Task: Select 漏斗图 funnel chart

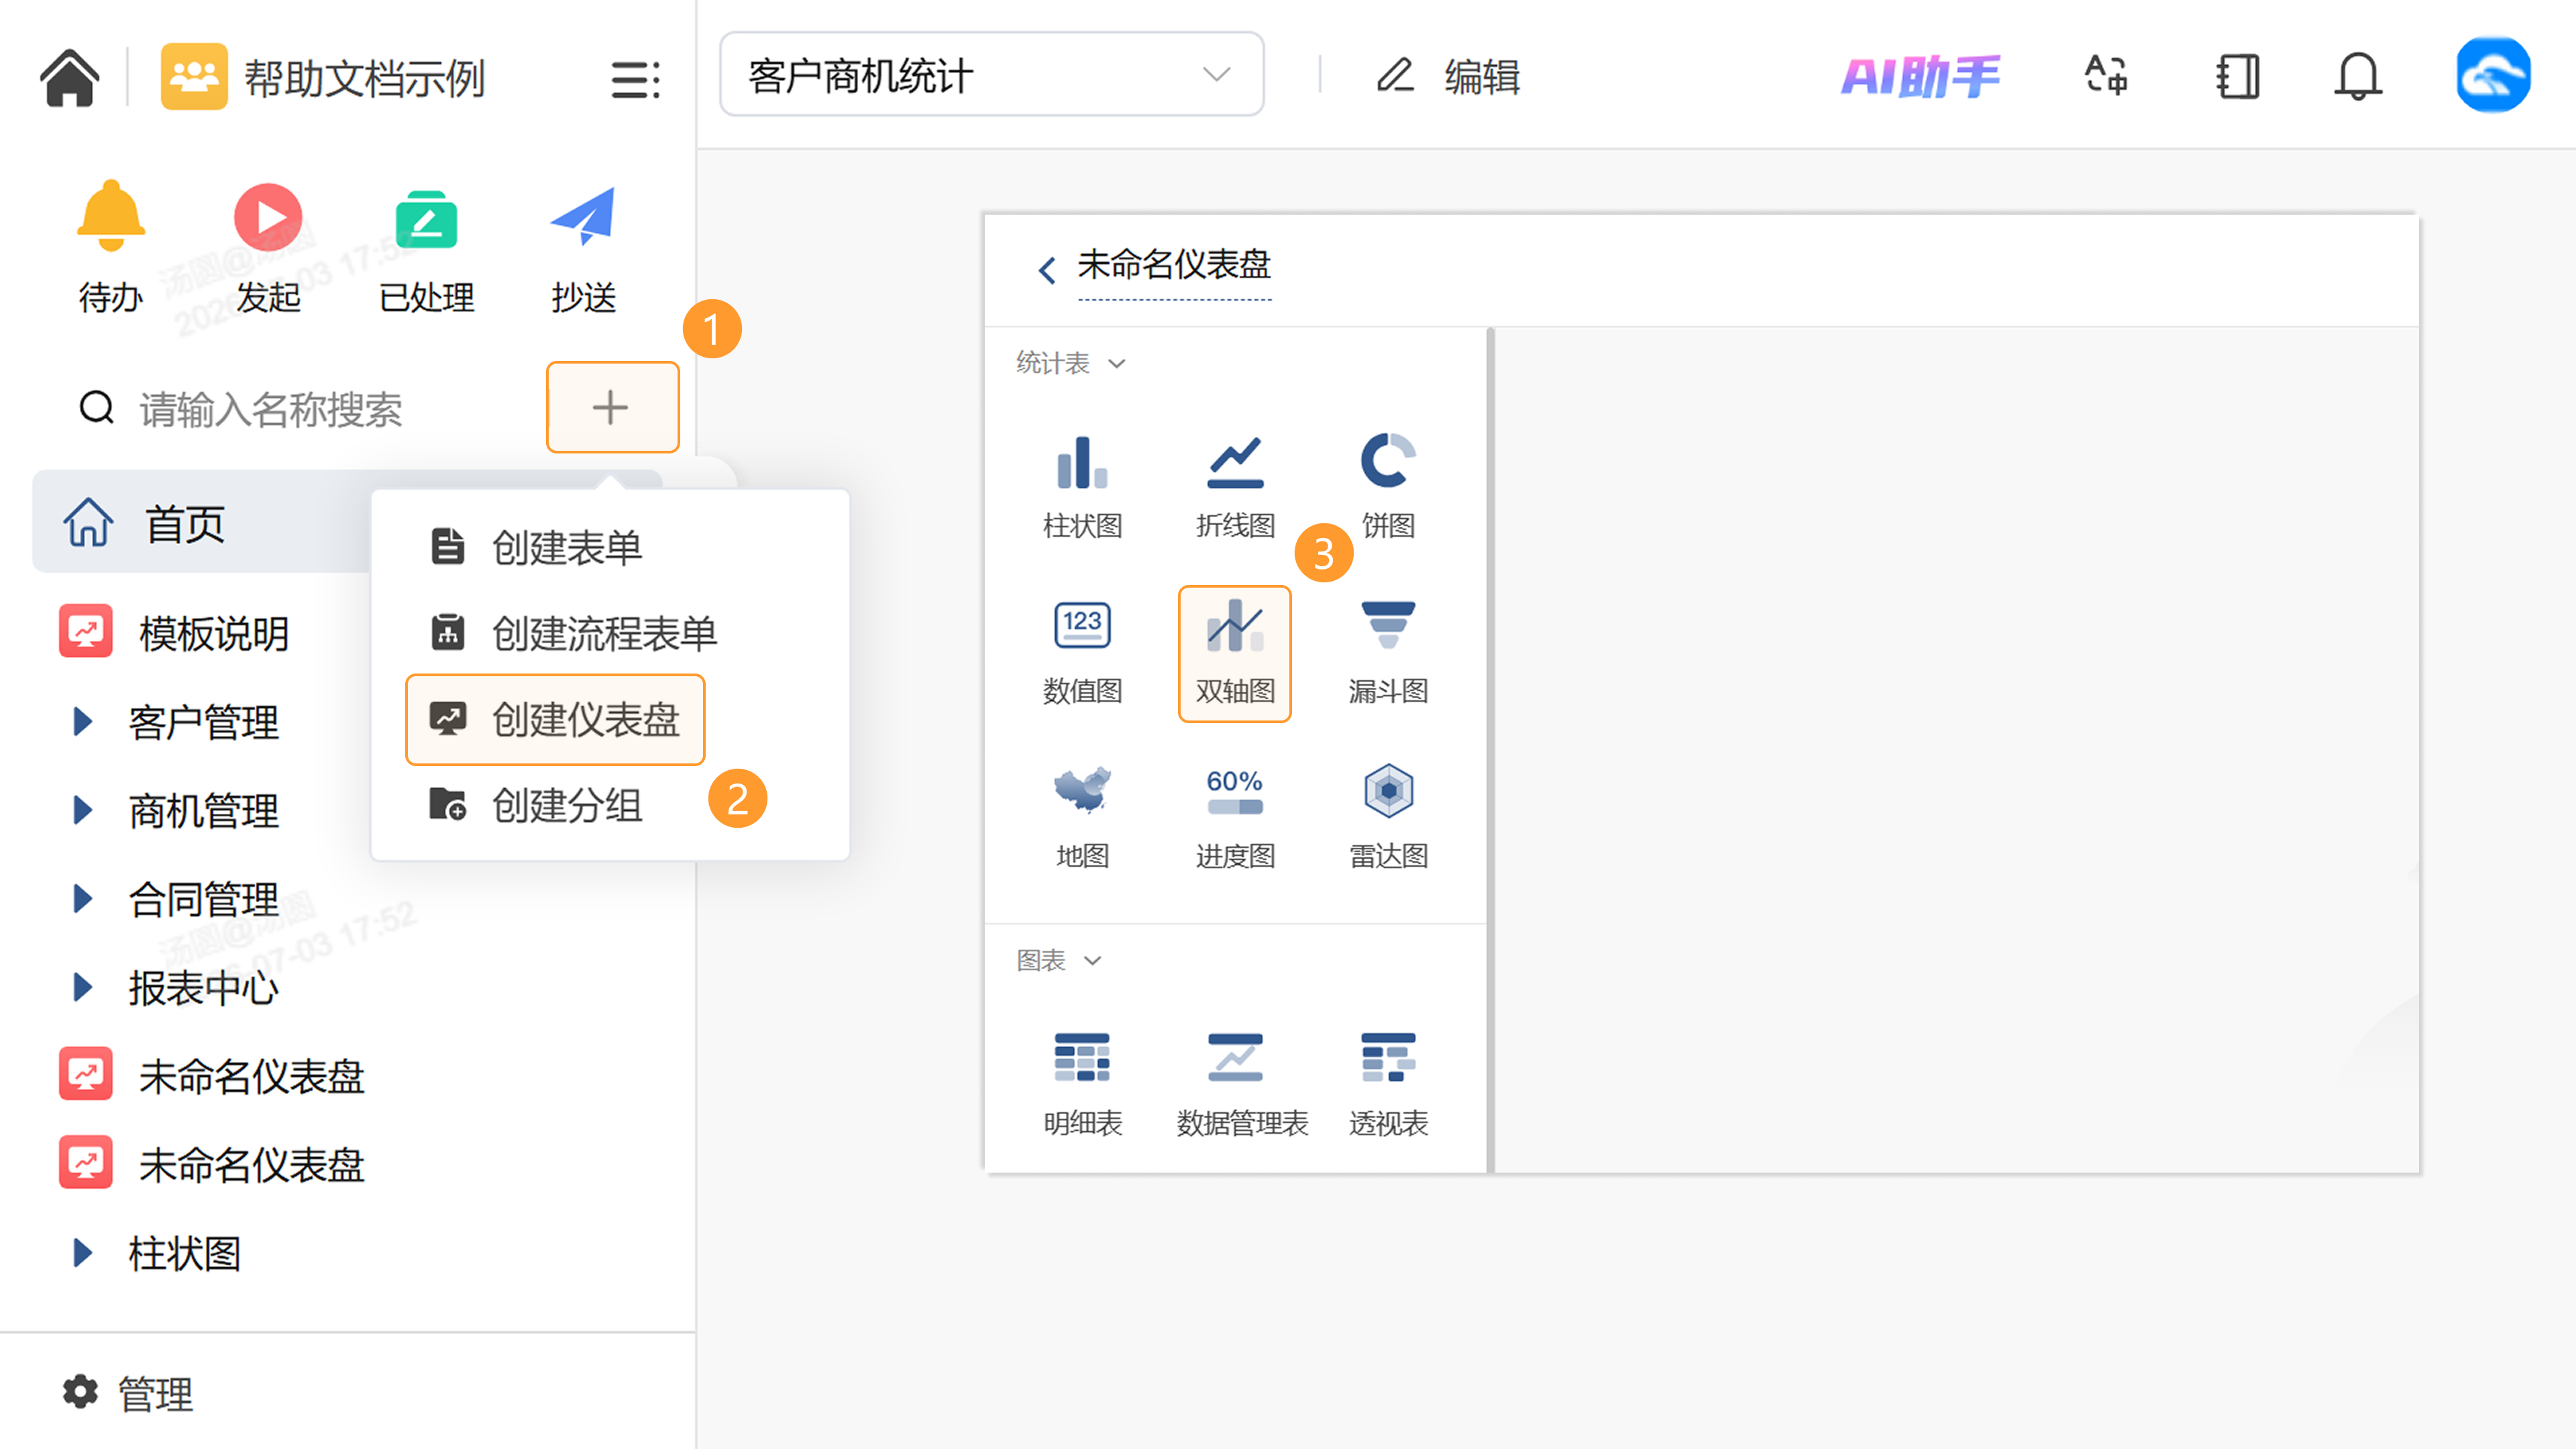Action: click(1388, 653)
